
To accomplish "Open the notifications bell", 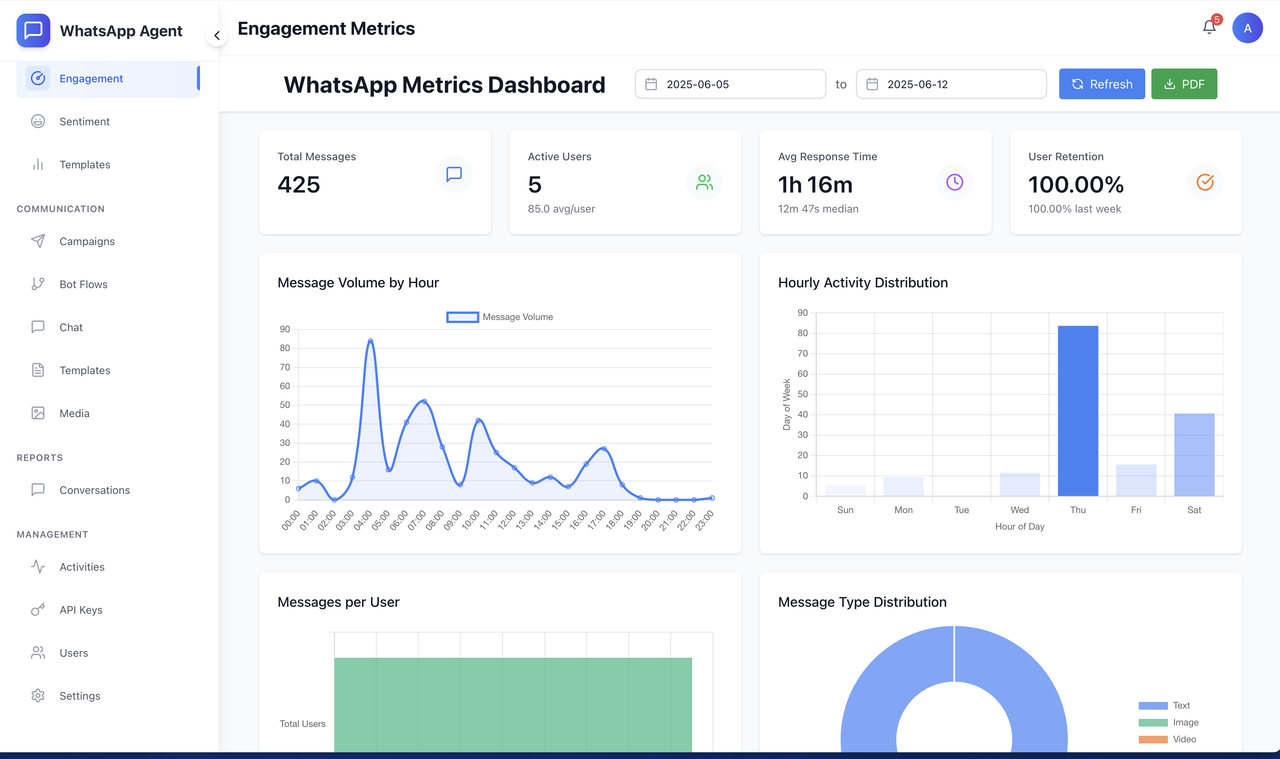I will [x=1209, y=28].
